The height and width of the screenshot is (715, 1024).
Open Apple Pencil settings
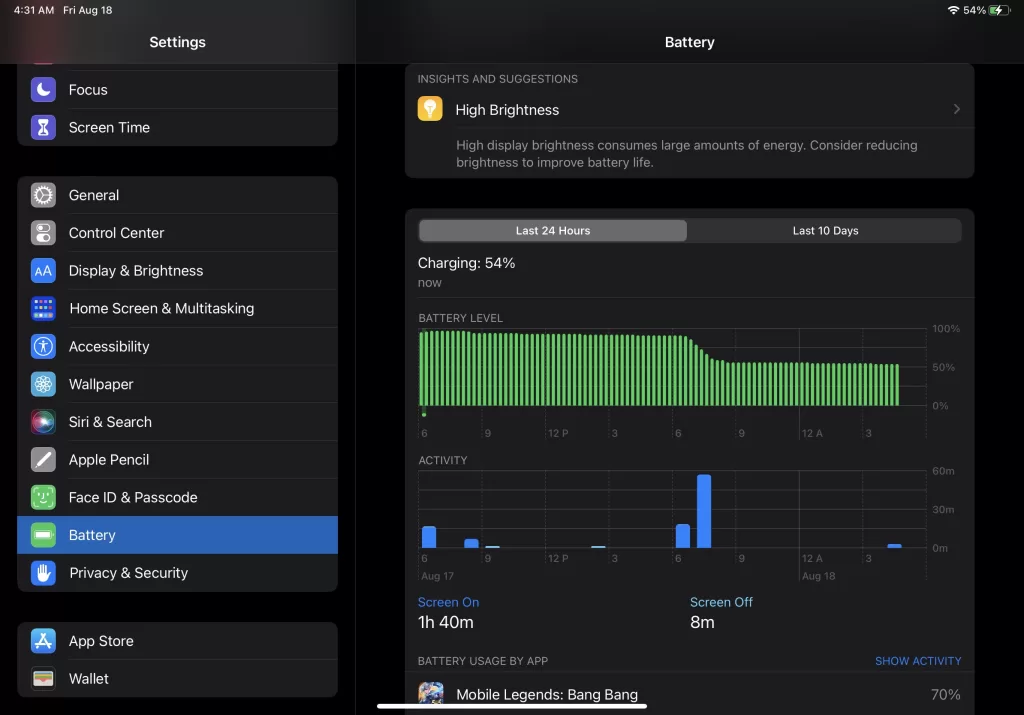[177, 460]
